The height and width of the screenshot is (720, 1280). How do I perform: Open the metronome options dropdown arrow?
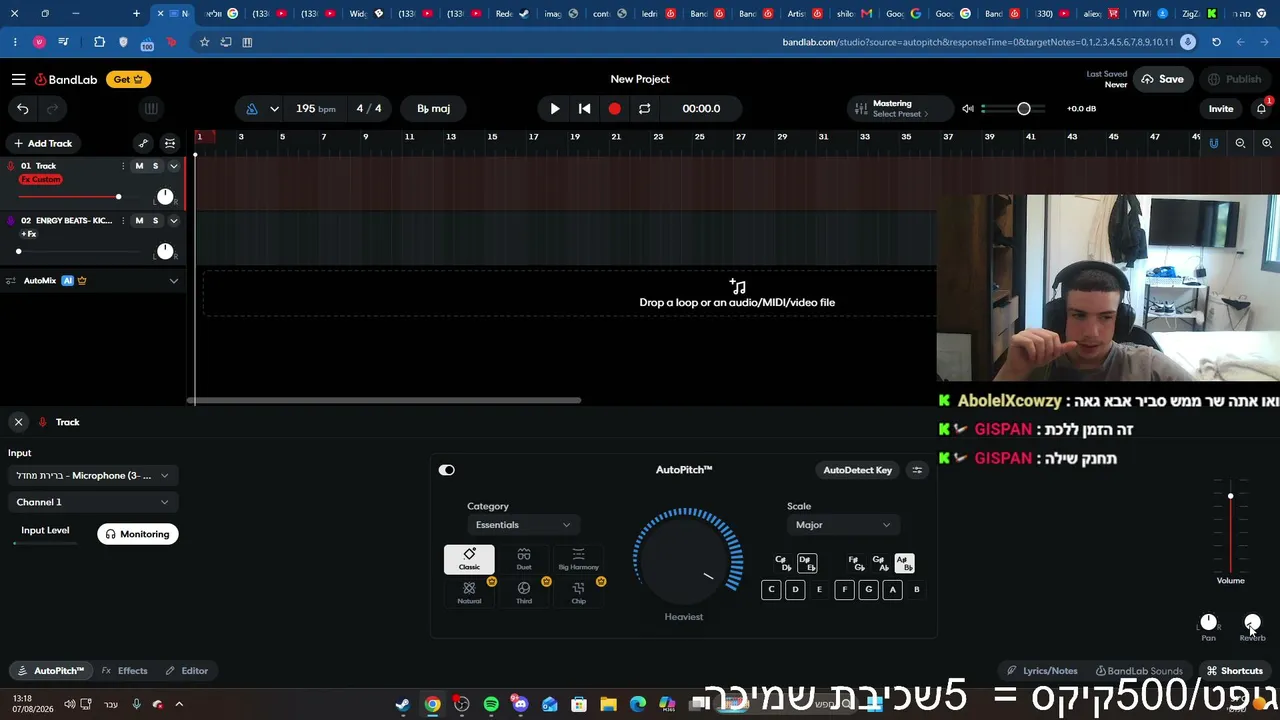(274, 109)
